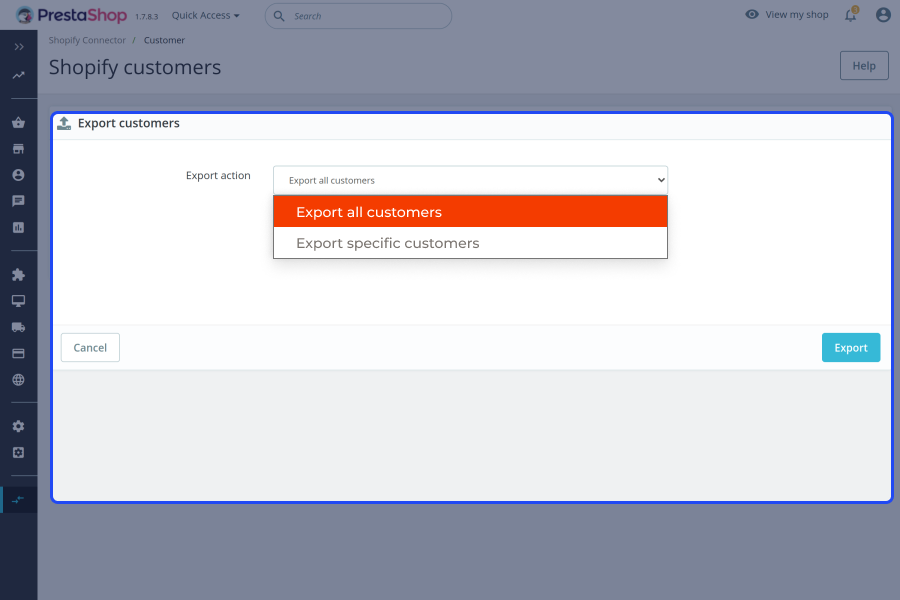The width and height of the screenshot is (900, 600).
Task: Expand the sidebar with the double-chevron icon
Action: click(19, 47)
